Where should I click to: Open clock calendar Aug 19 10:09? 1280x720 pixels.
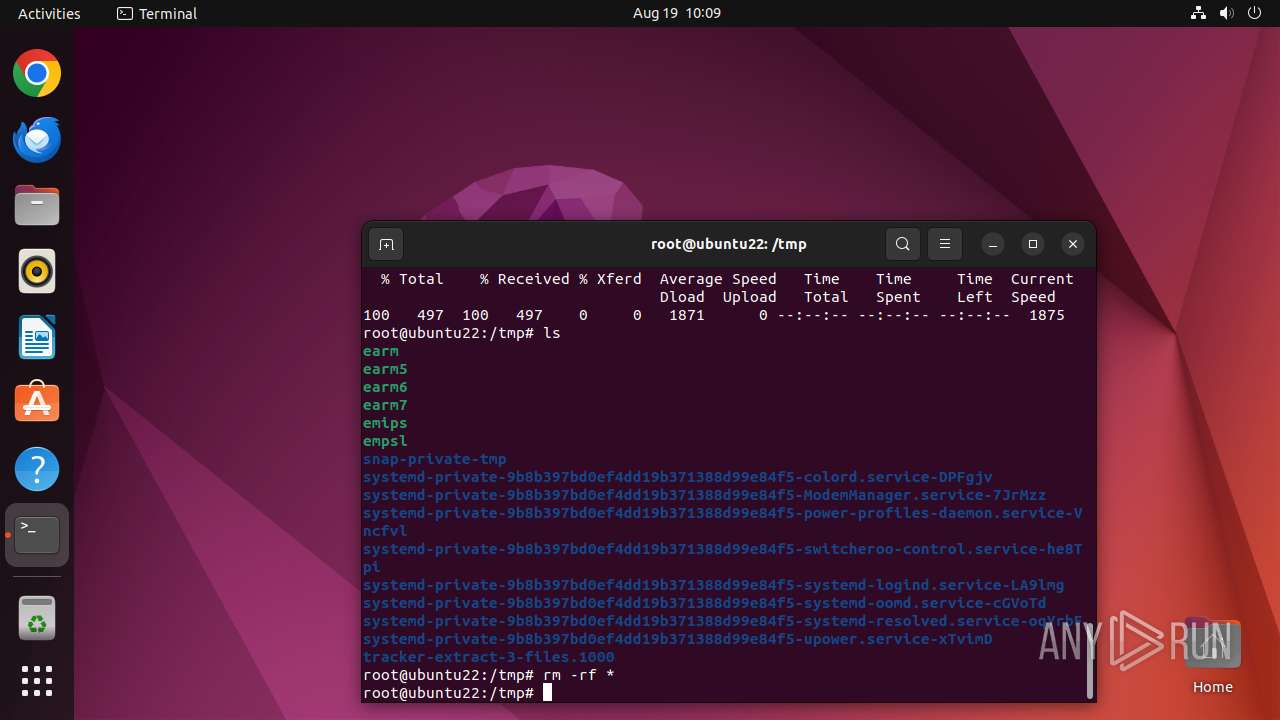[677, 14]
